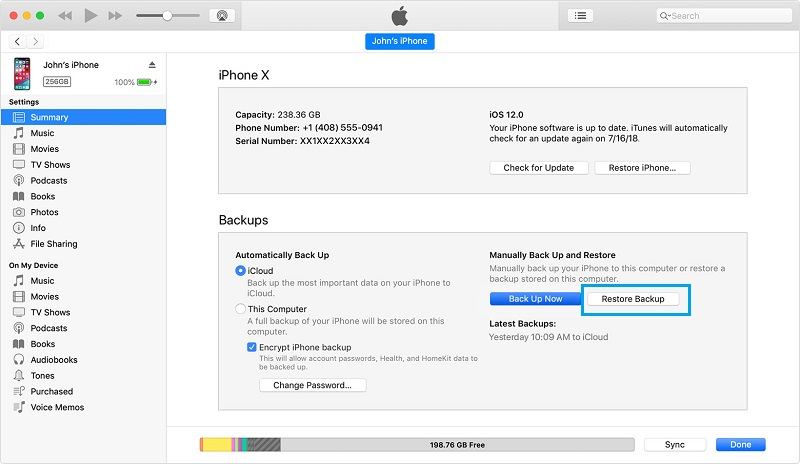Select the John's iPhone tab button
The image size is (800, 464).
tap(399, 41)
